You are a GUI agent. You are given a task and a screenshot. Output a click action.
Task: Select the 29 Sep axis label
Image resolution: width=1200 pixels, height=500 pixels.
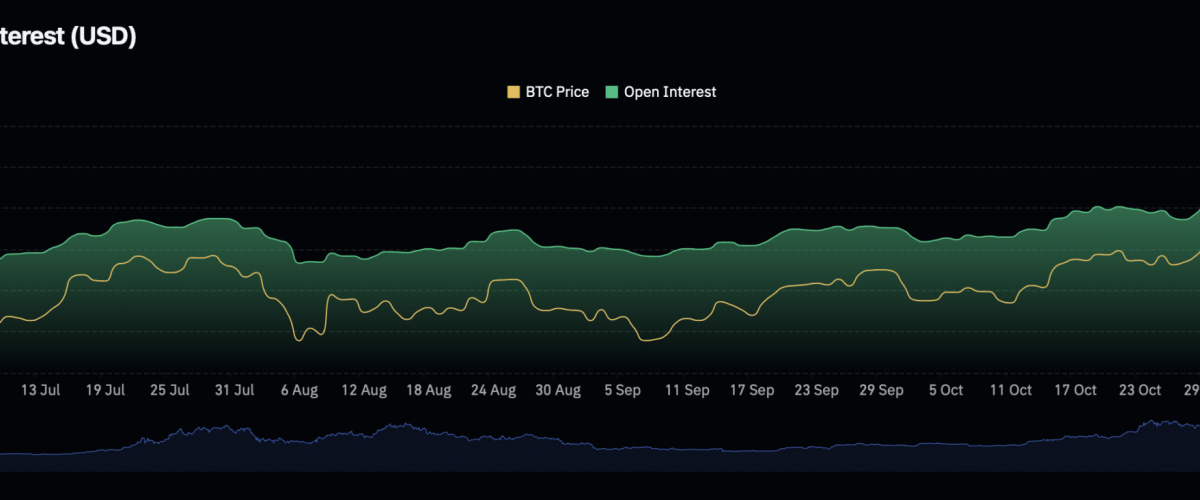881,390
